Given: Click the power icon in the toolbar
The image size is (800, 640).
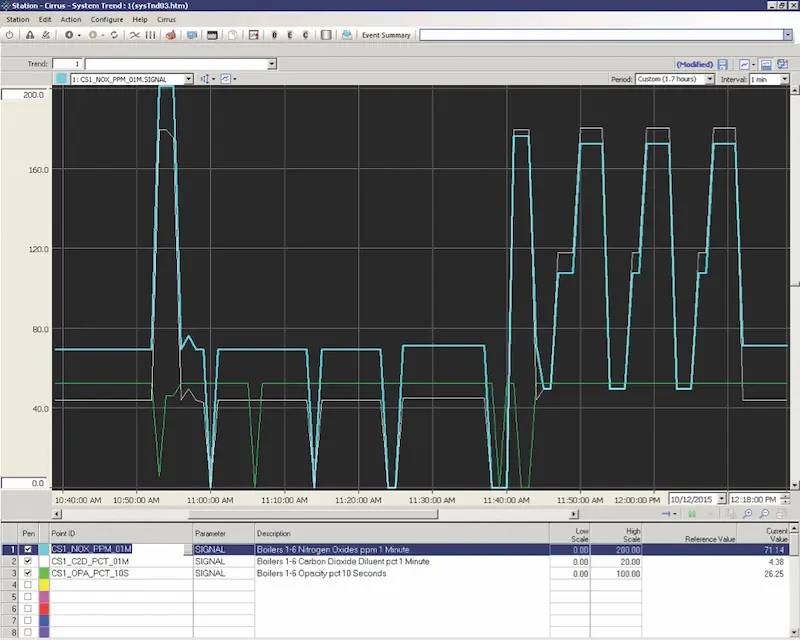Looking at the screenshot, I should pos(10,35).
